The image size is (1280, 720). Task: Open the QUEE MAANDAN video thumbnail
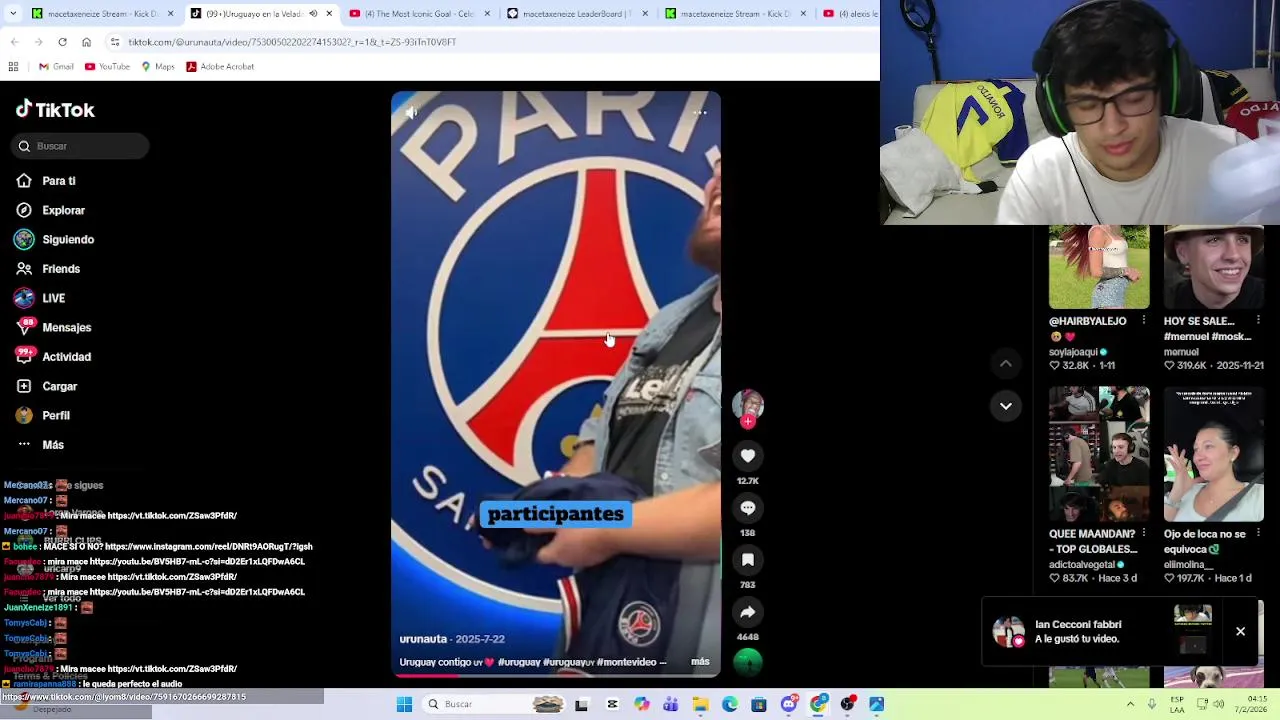1099,454
